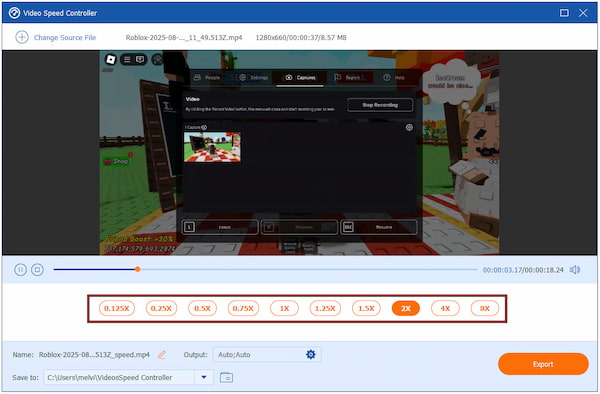Stop the video playback
Screen dimensions: 600x394
[37, 270]
